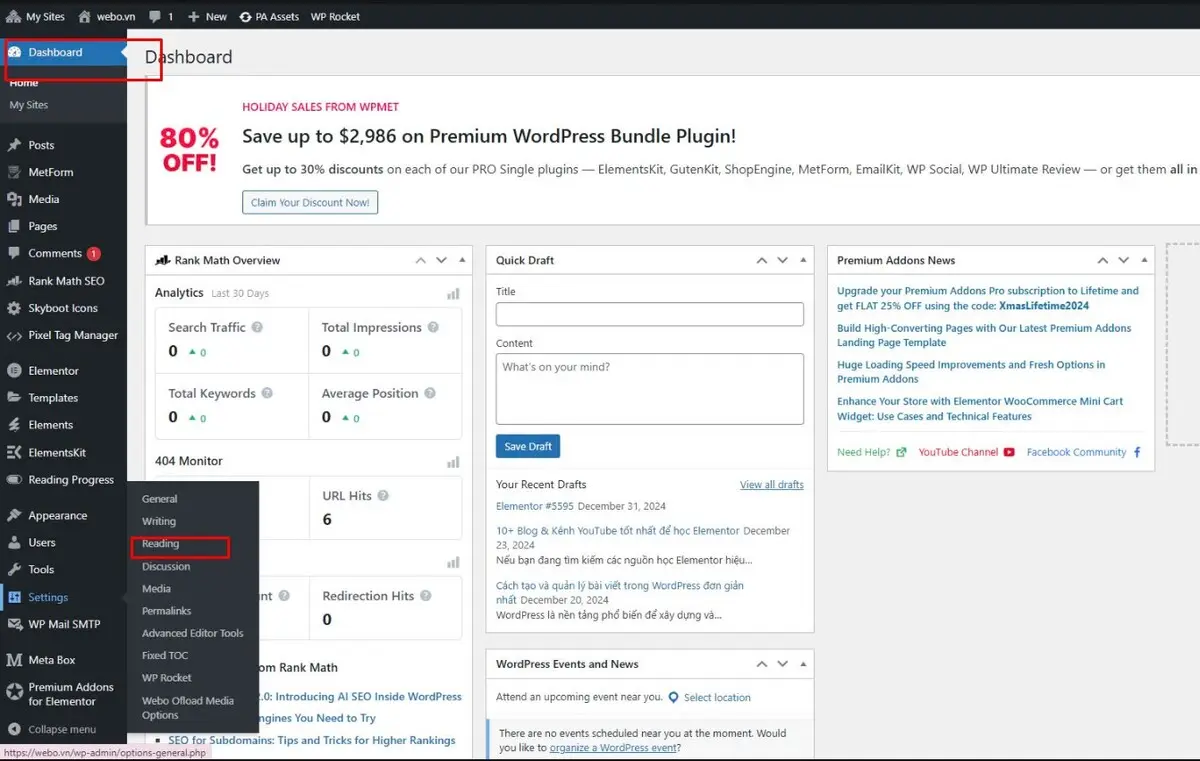Open General settings submenu item
The height and width of the screenshot is (761, 1200).
[160, 499]
